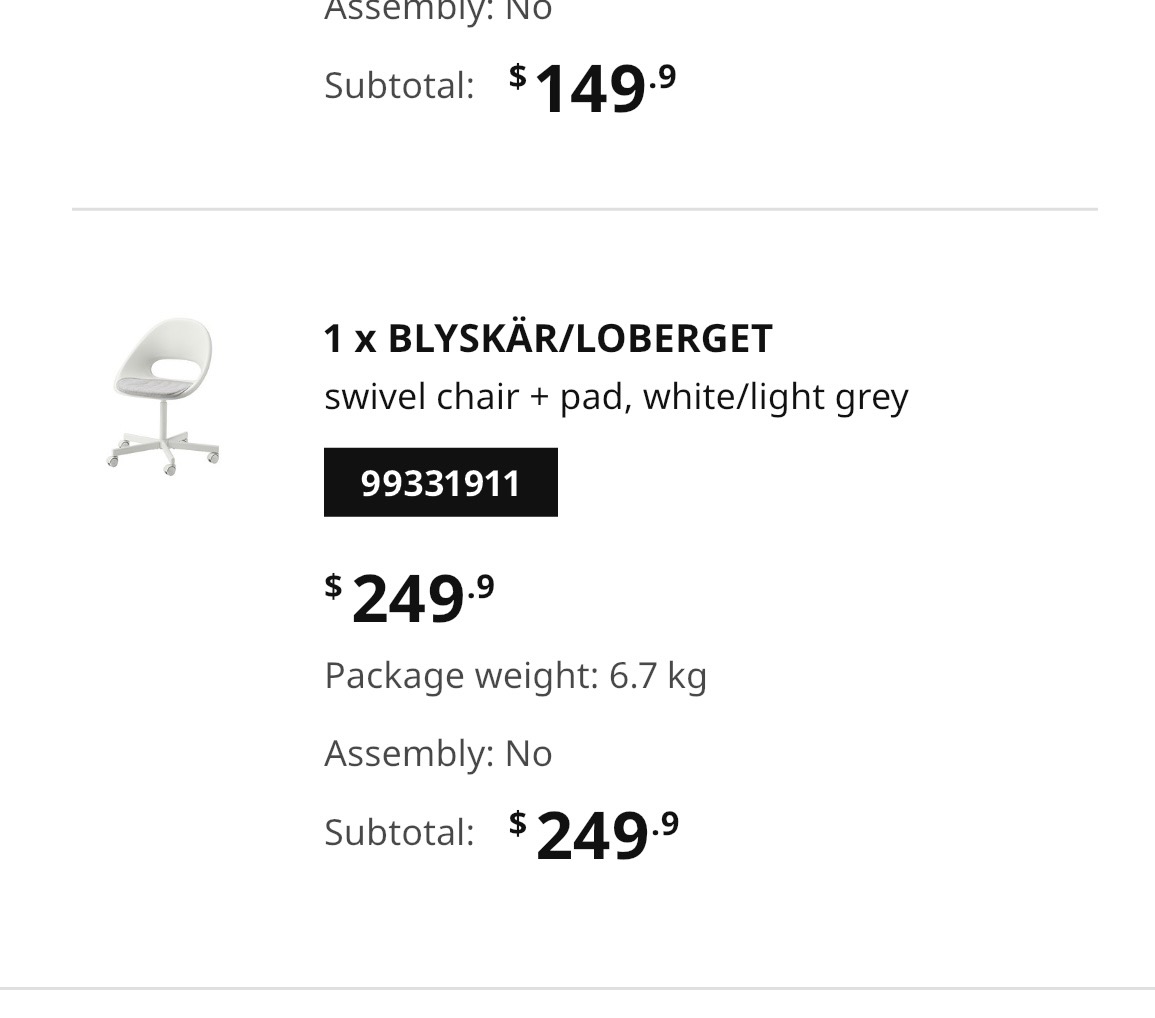The width and height of the screenshot is (1155, 1018).
Task: Click the $249.9 unit price below article number
Action: (409, 599)
